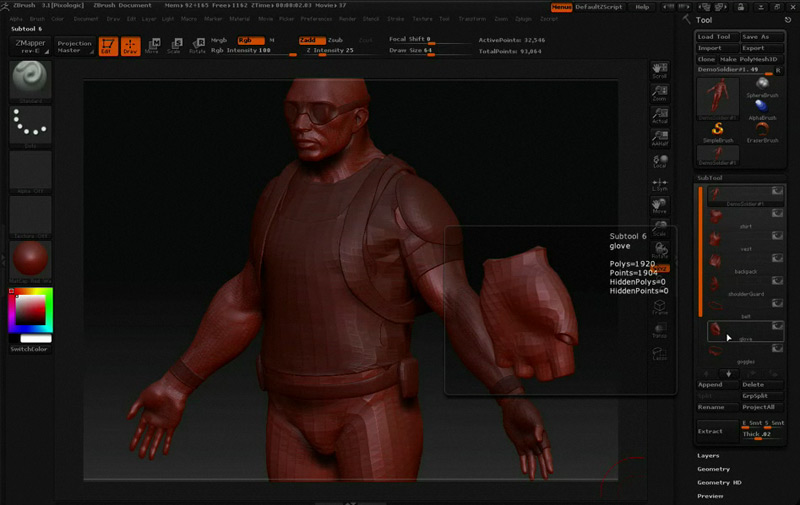Expand the Layers subpalette
800x505 pixels.
pos(709,456)
